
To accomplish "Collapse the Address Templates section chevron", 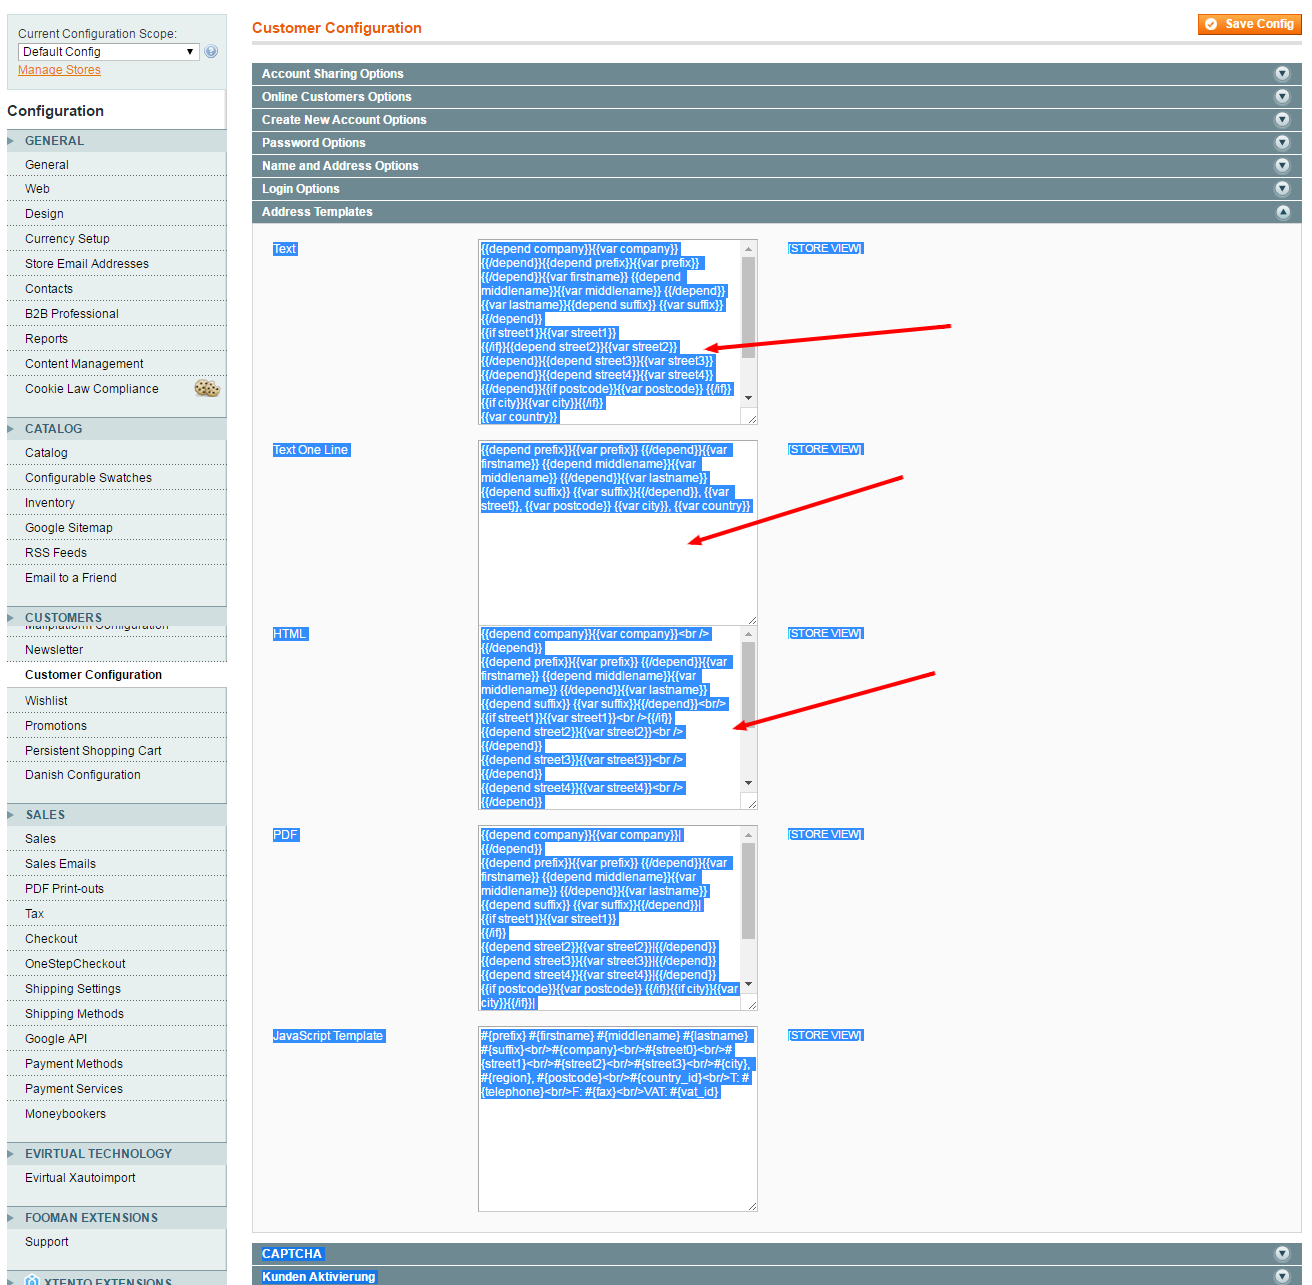I will [x=1284, y=211].
